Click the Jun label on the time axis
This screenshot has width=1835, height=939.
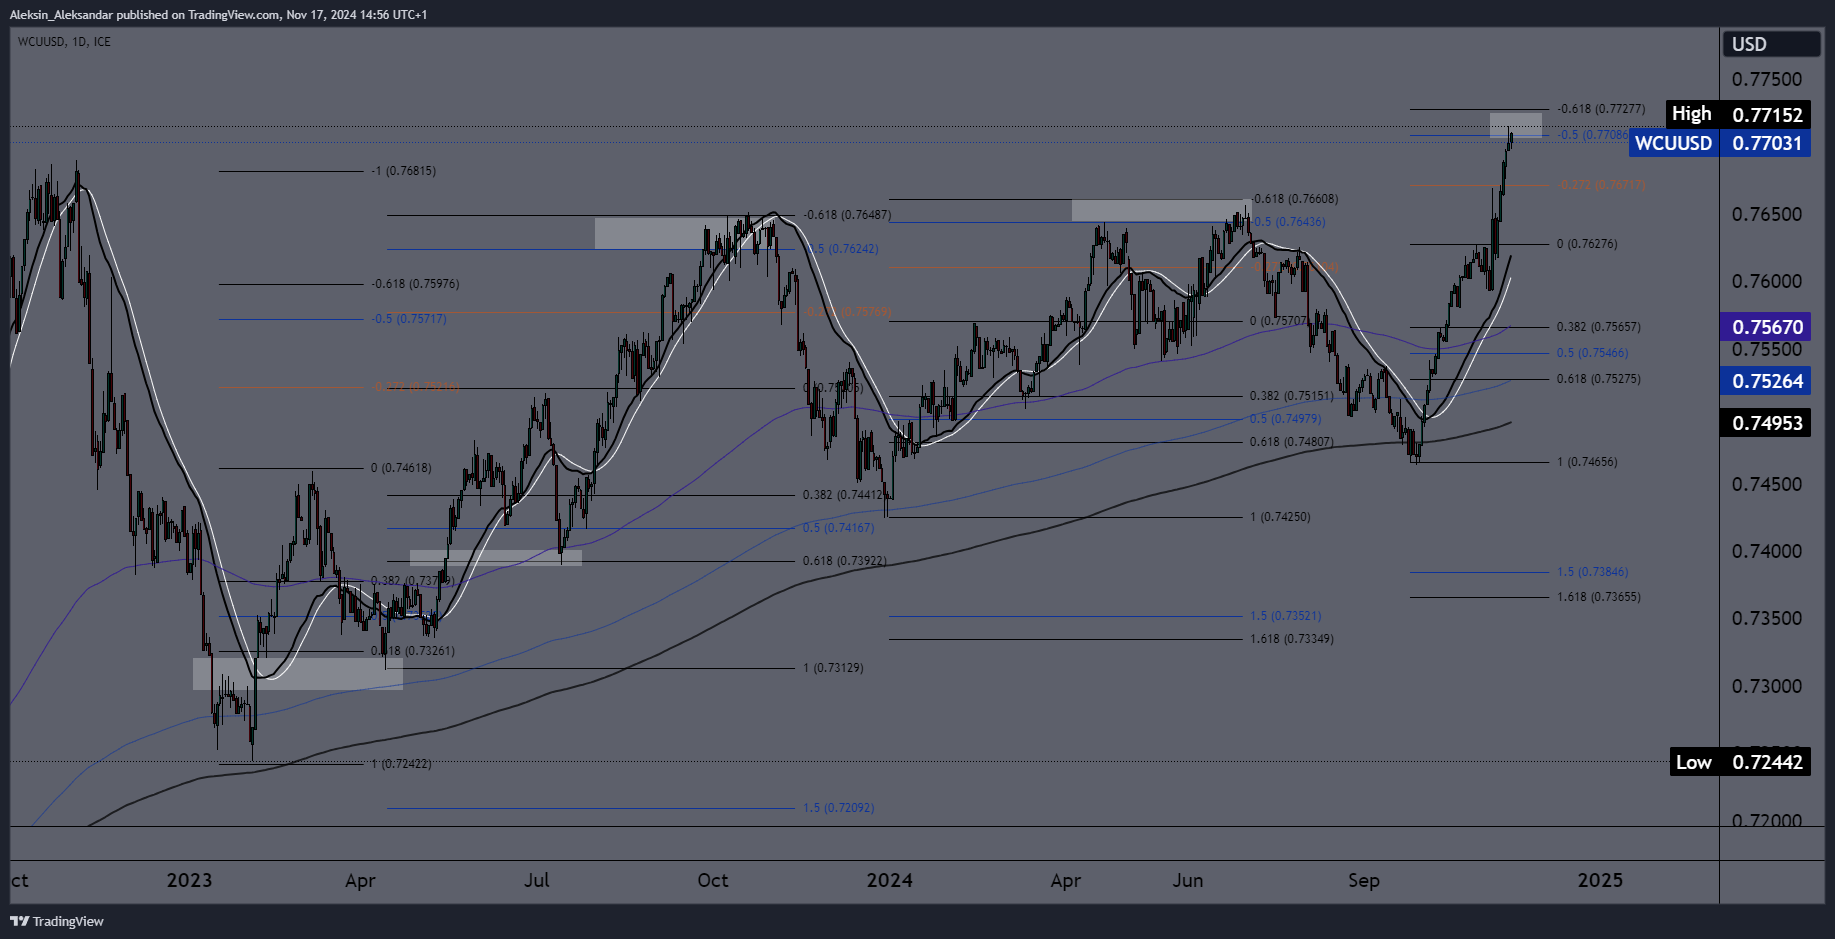pyautogui.click(x=1188, y=880)
